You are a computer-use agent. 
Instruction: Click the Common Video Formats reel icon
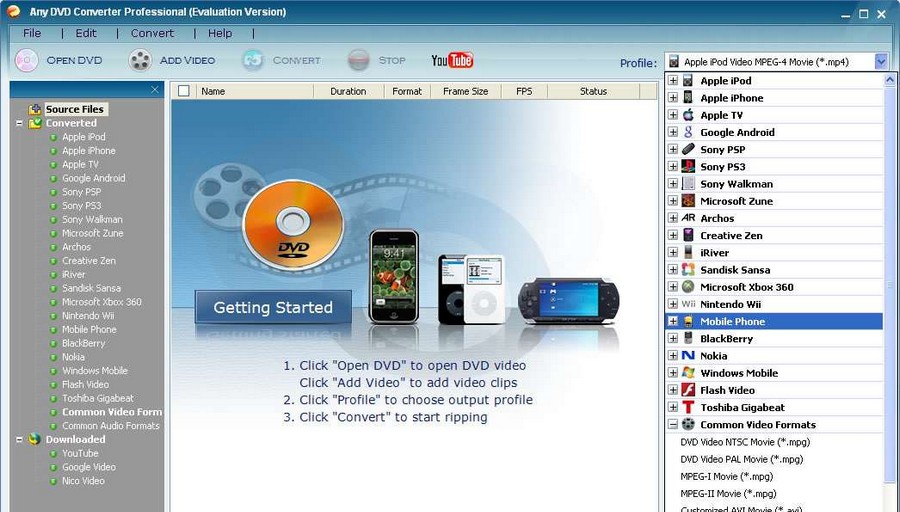tap(688, 425)
